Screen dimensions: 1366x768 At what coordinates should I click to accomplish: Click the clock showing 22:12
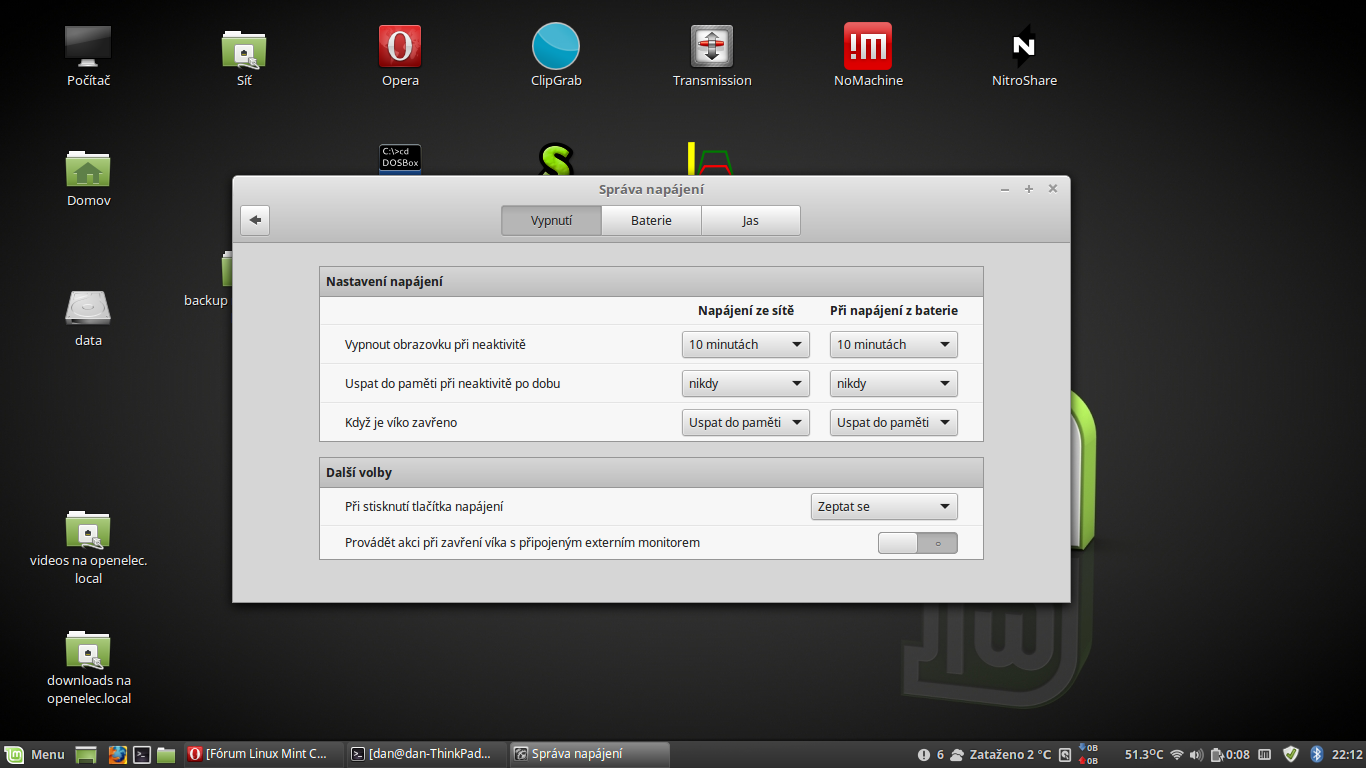(x=1347, y=754)
